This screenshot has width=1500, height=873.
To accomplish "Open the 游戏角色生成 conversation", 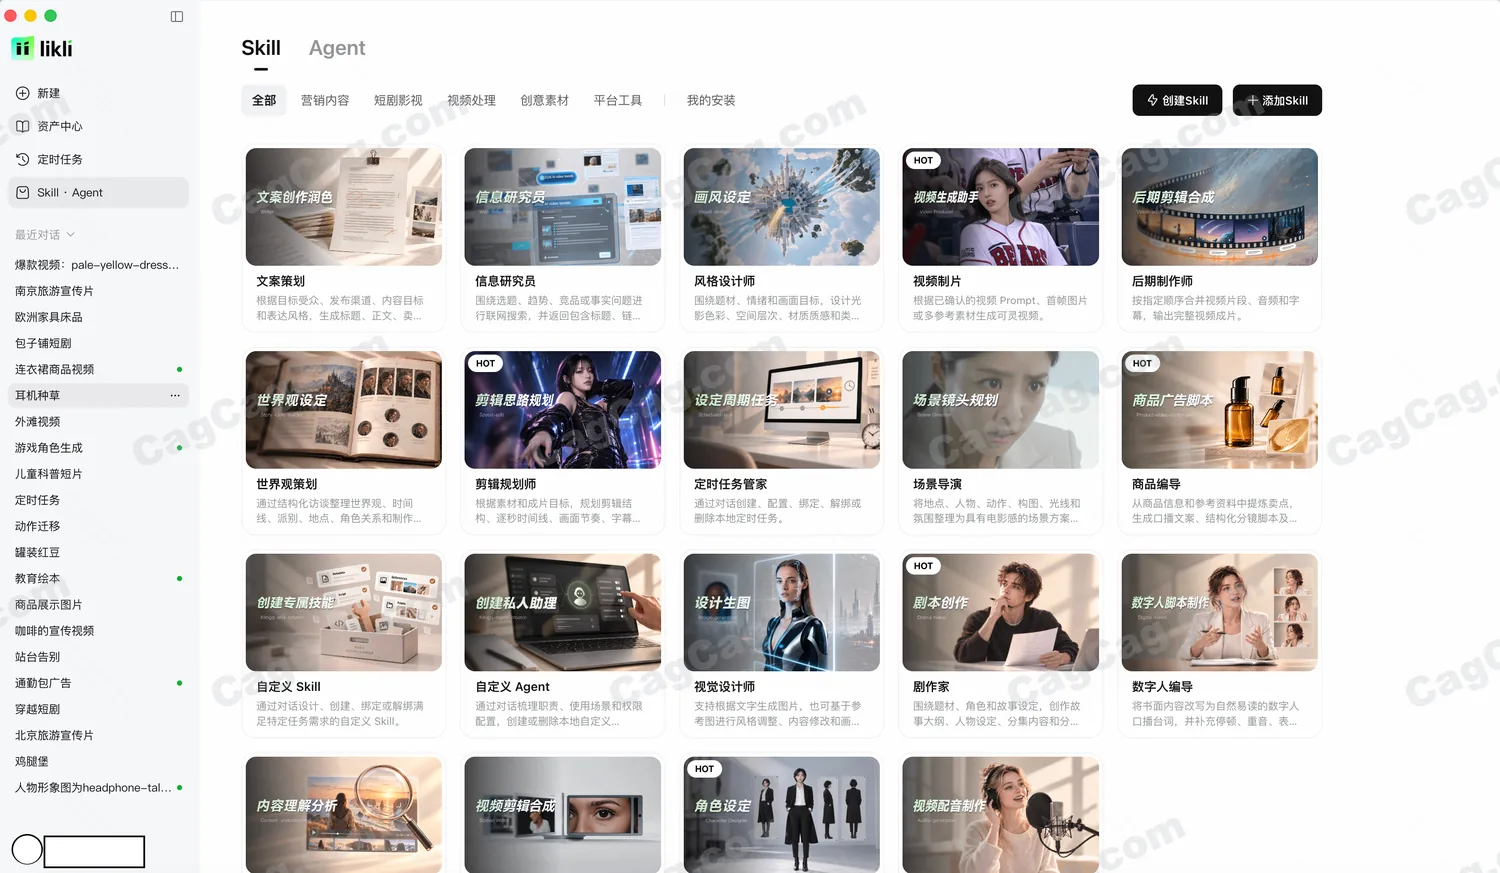I will point(98,448).
